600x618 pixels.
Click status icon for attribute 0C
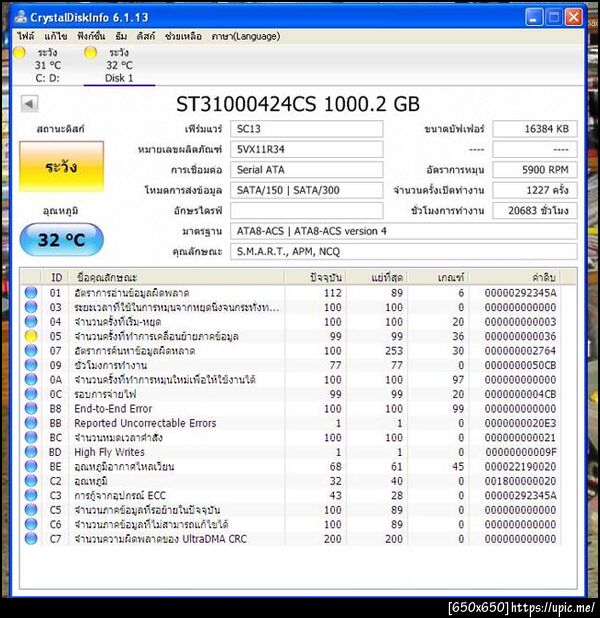point(31,394)
